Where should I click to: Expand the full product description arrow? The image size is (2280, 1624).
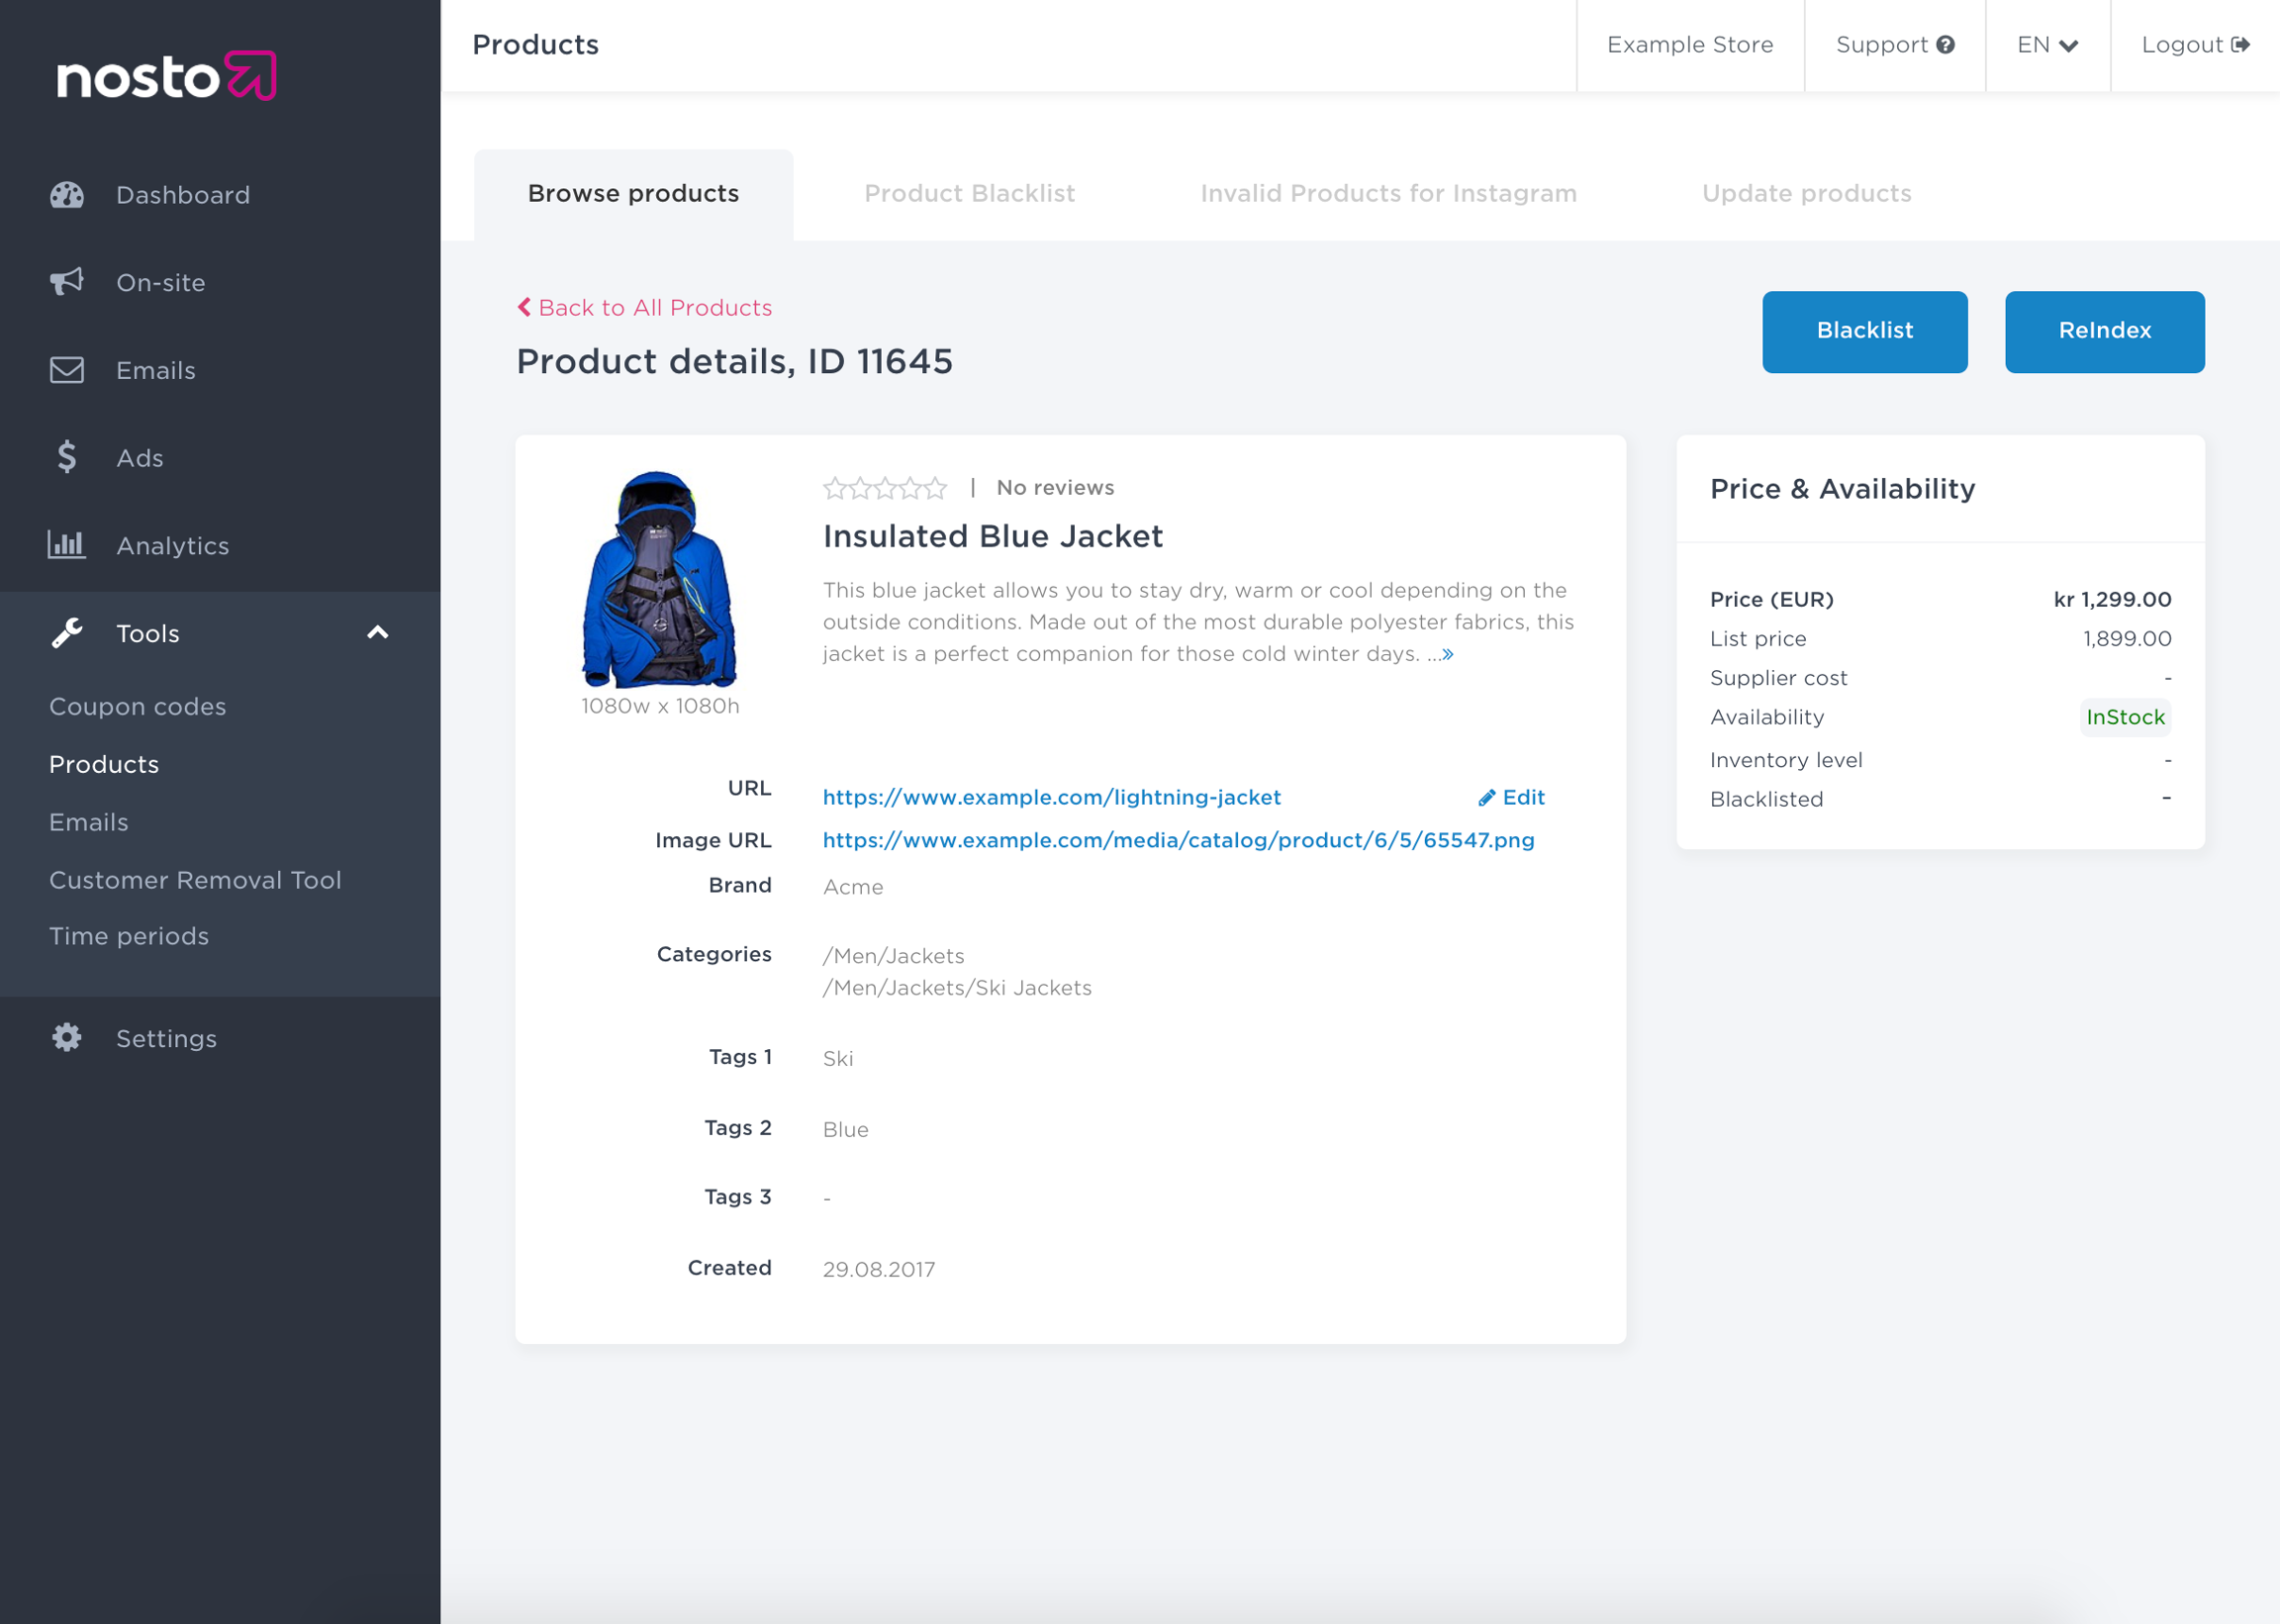pos(1447,655)
